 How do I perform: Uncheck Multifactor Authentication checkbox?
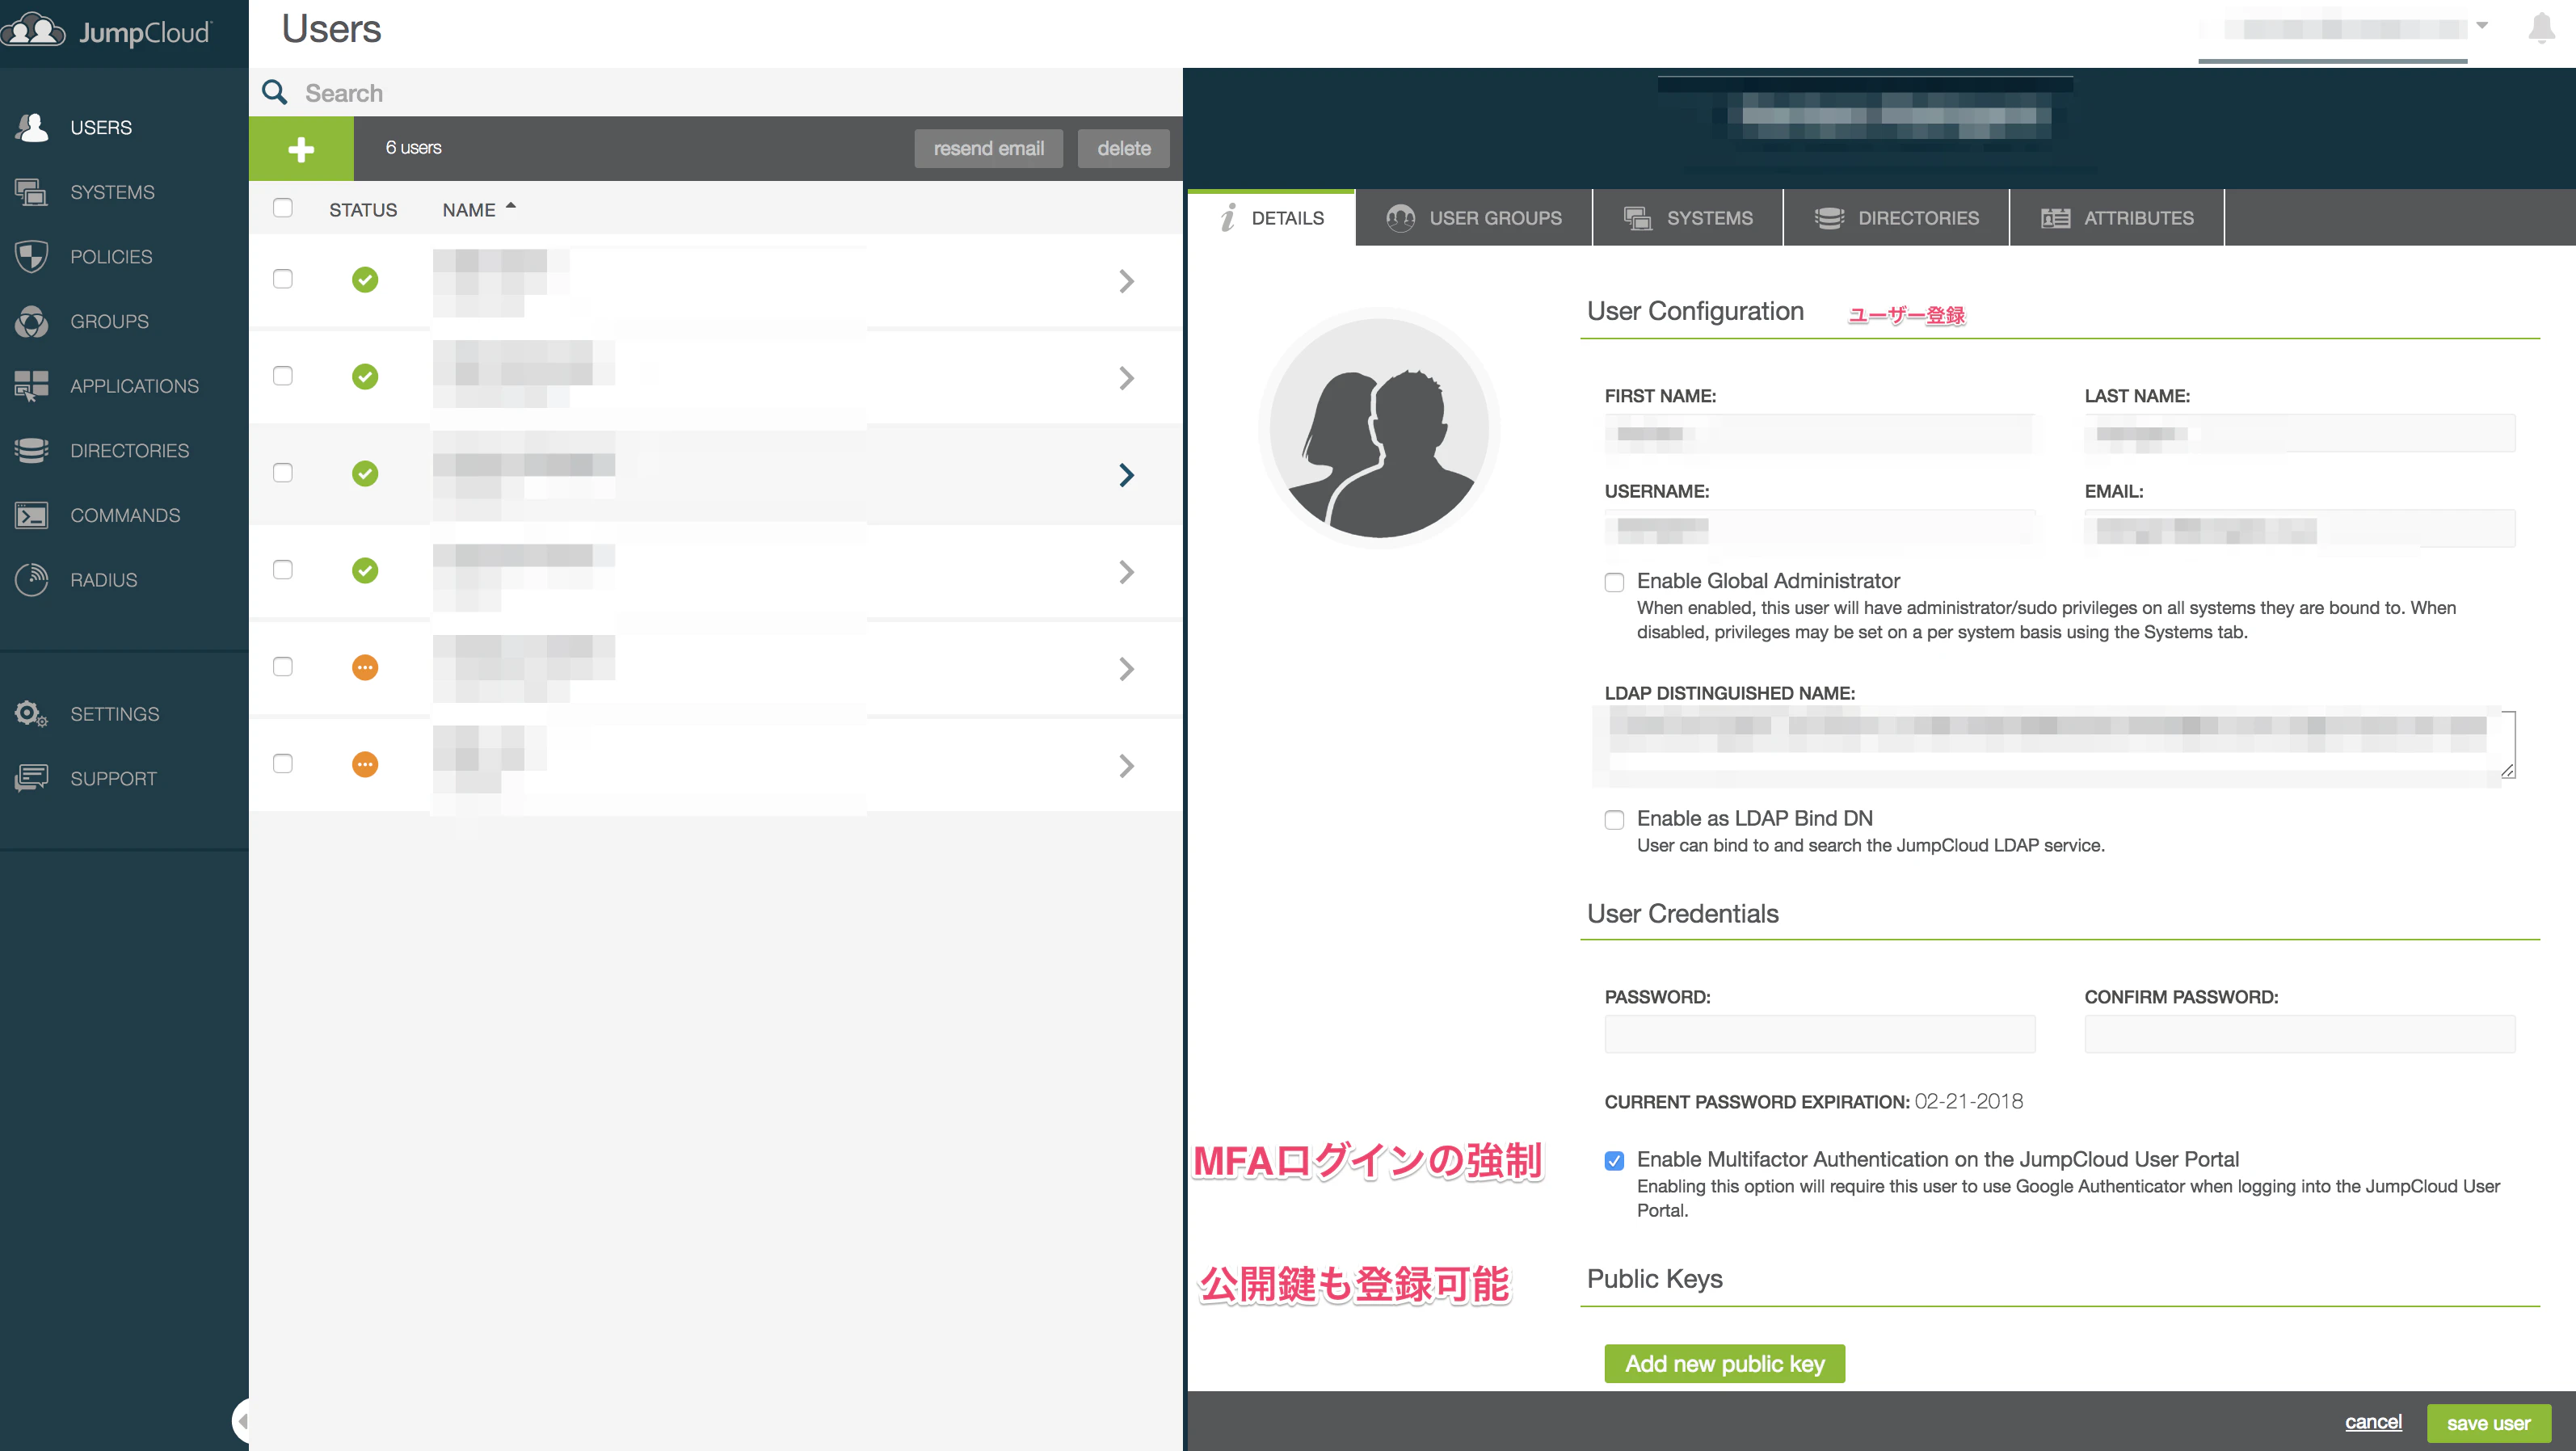point(1614,1161)
